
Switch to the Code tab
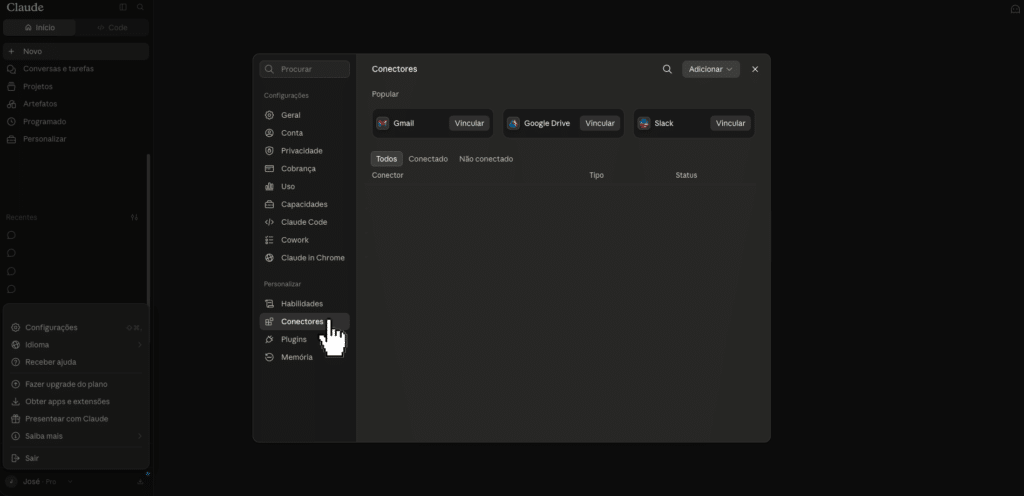click(112, 27)
